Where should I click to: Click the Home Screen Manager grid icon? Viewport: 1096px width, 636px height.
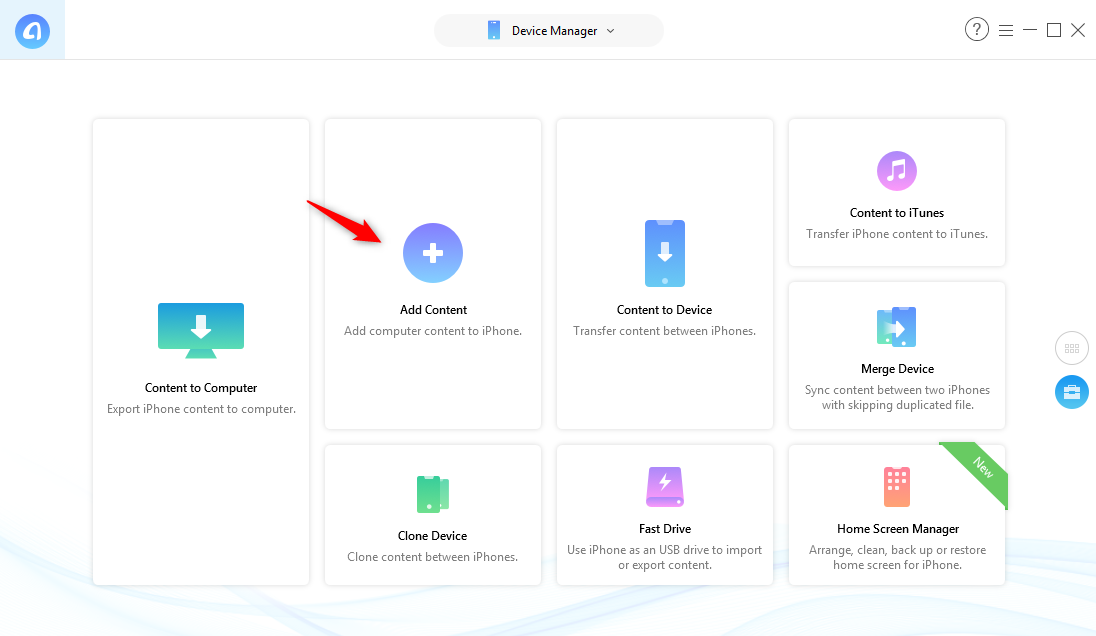pyautogui.click(x=897, y=487)
